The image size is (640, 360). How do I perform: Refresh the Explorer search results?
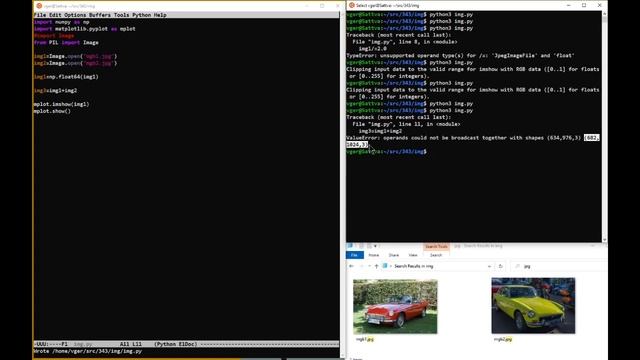tap(500, 266)
